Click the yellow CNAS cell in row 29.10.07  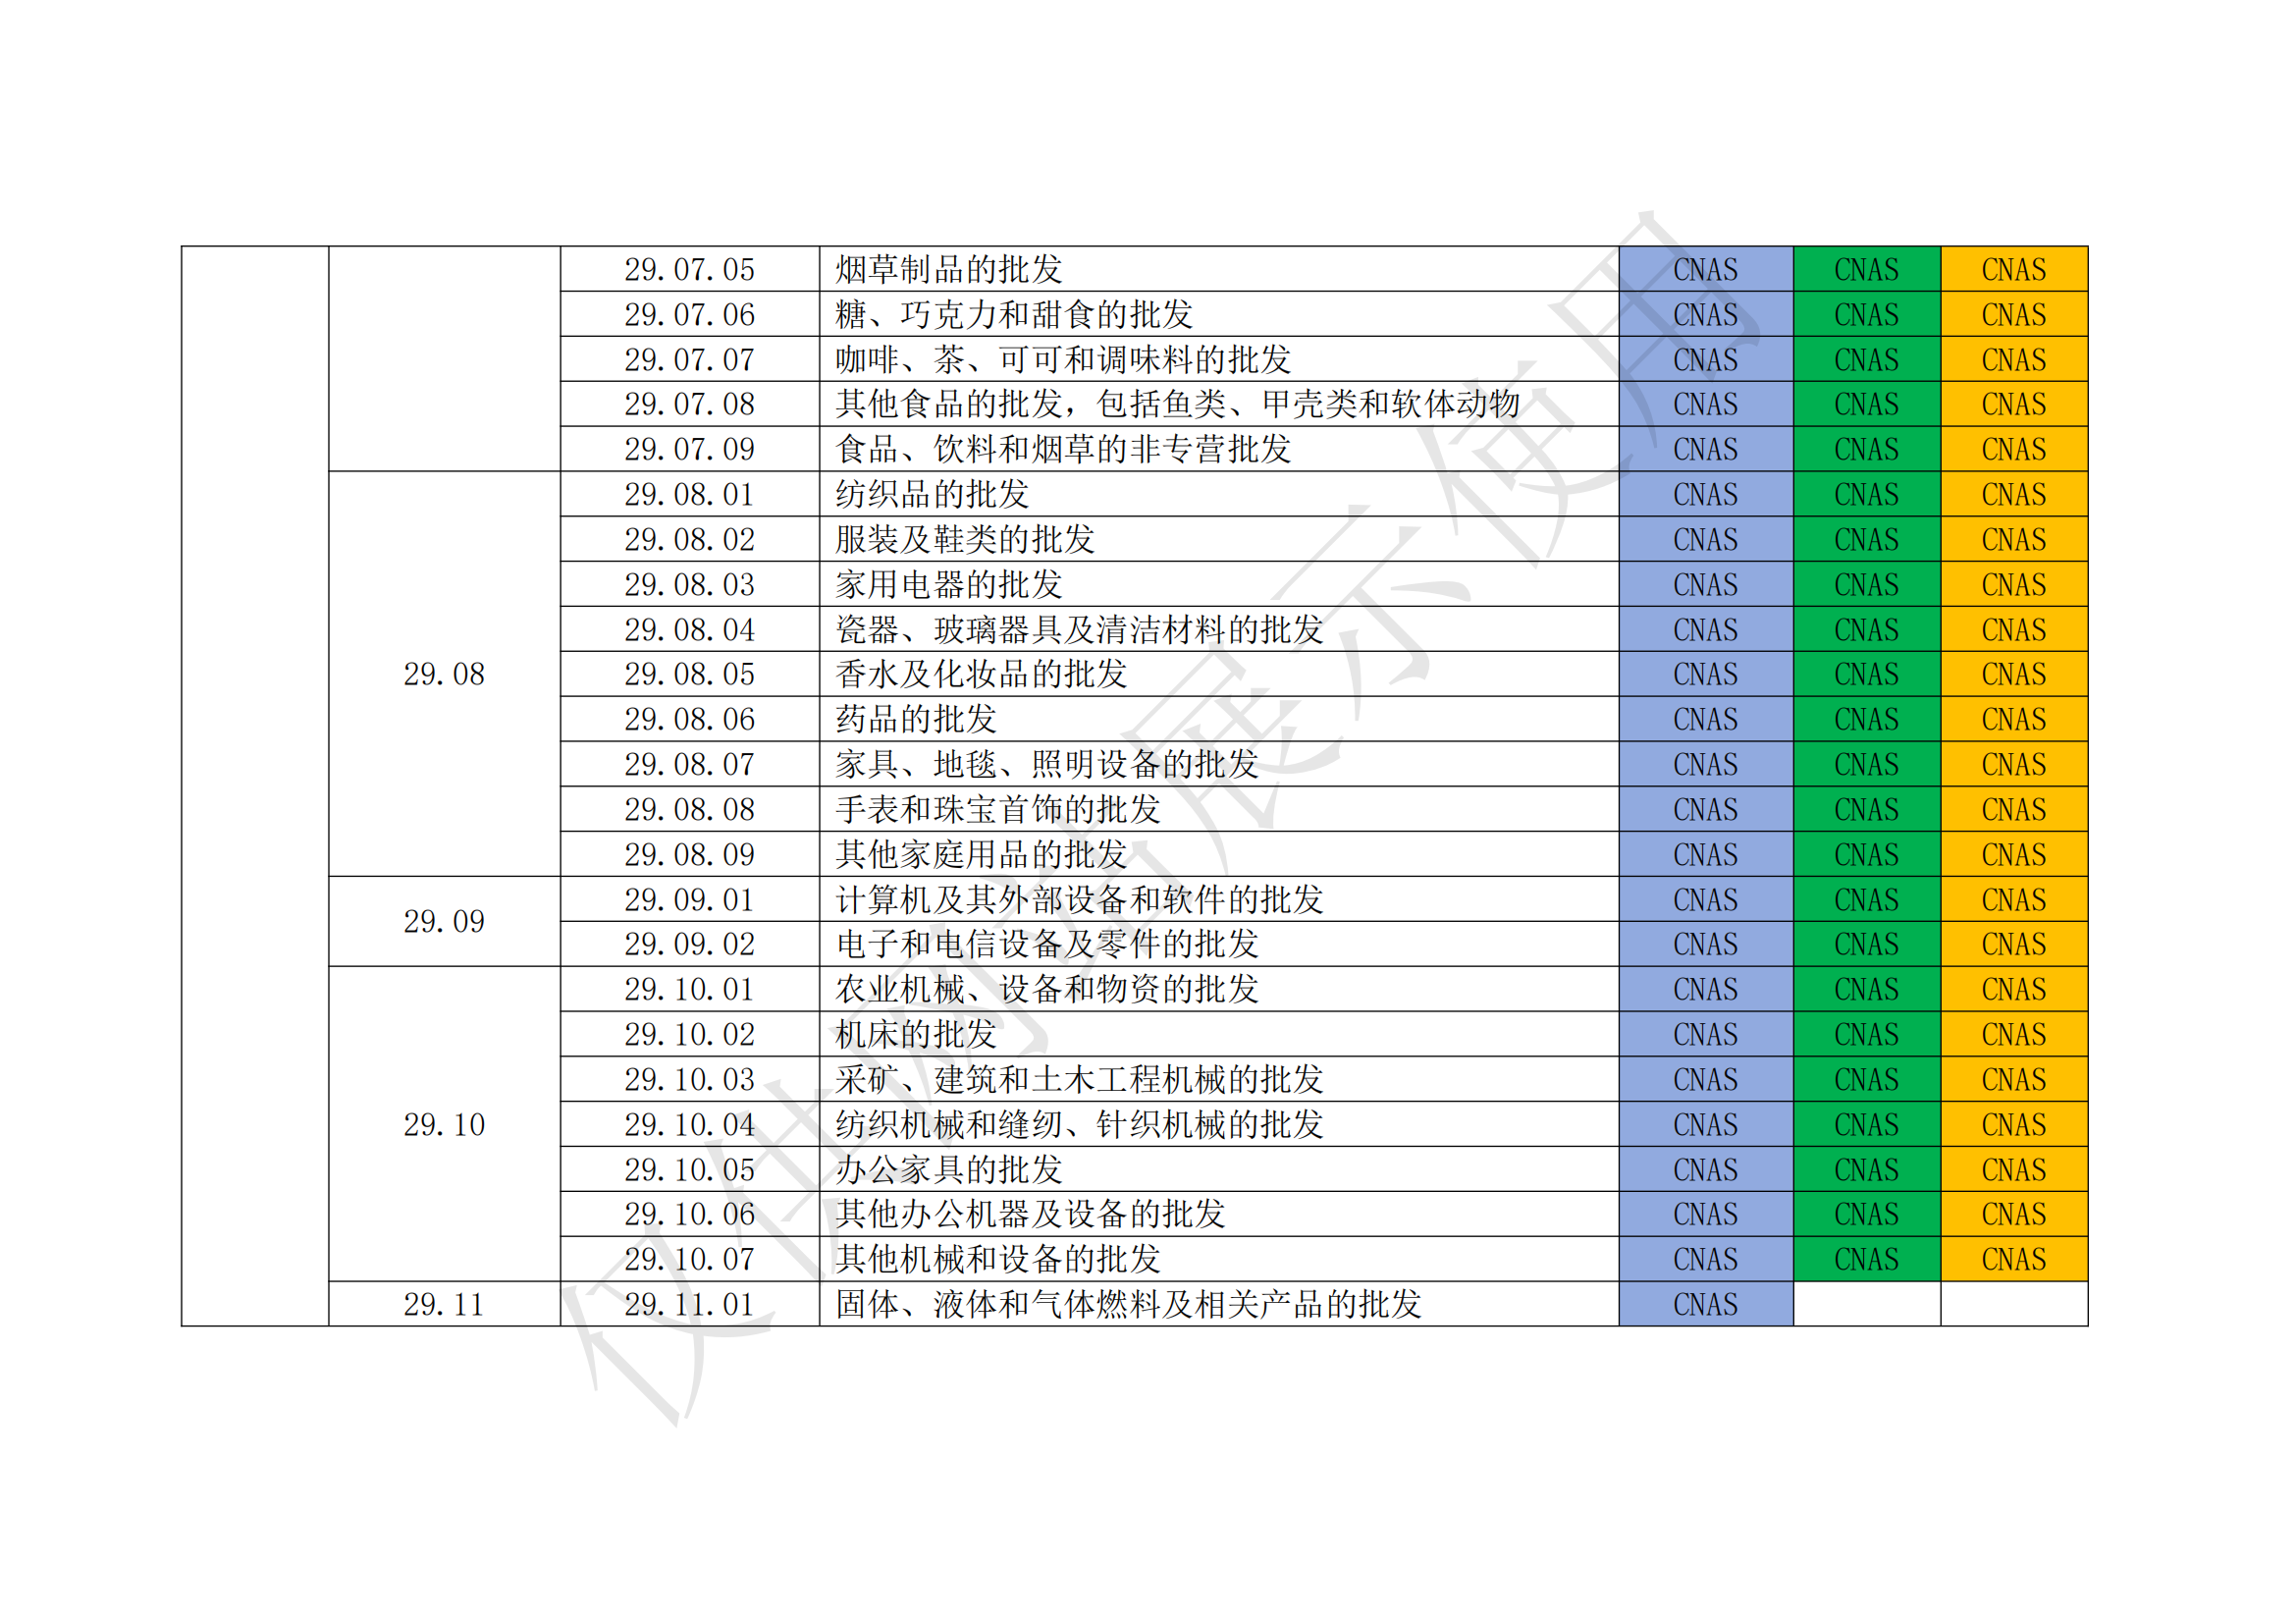[x=2014, y=1259]
